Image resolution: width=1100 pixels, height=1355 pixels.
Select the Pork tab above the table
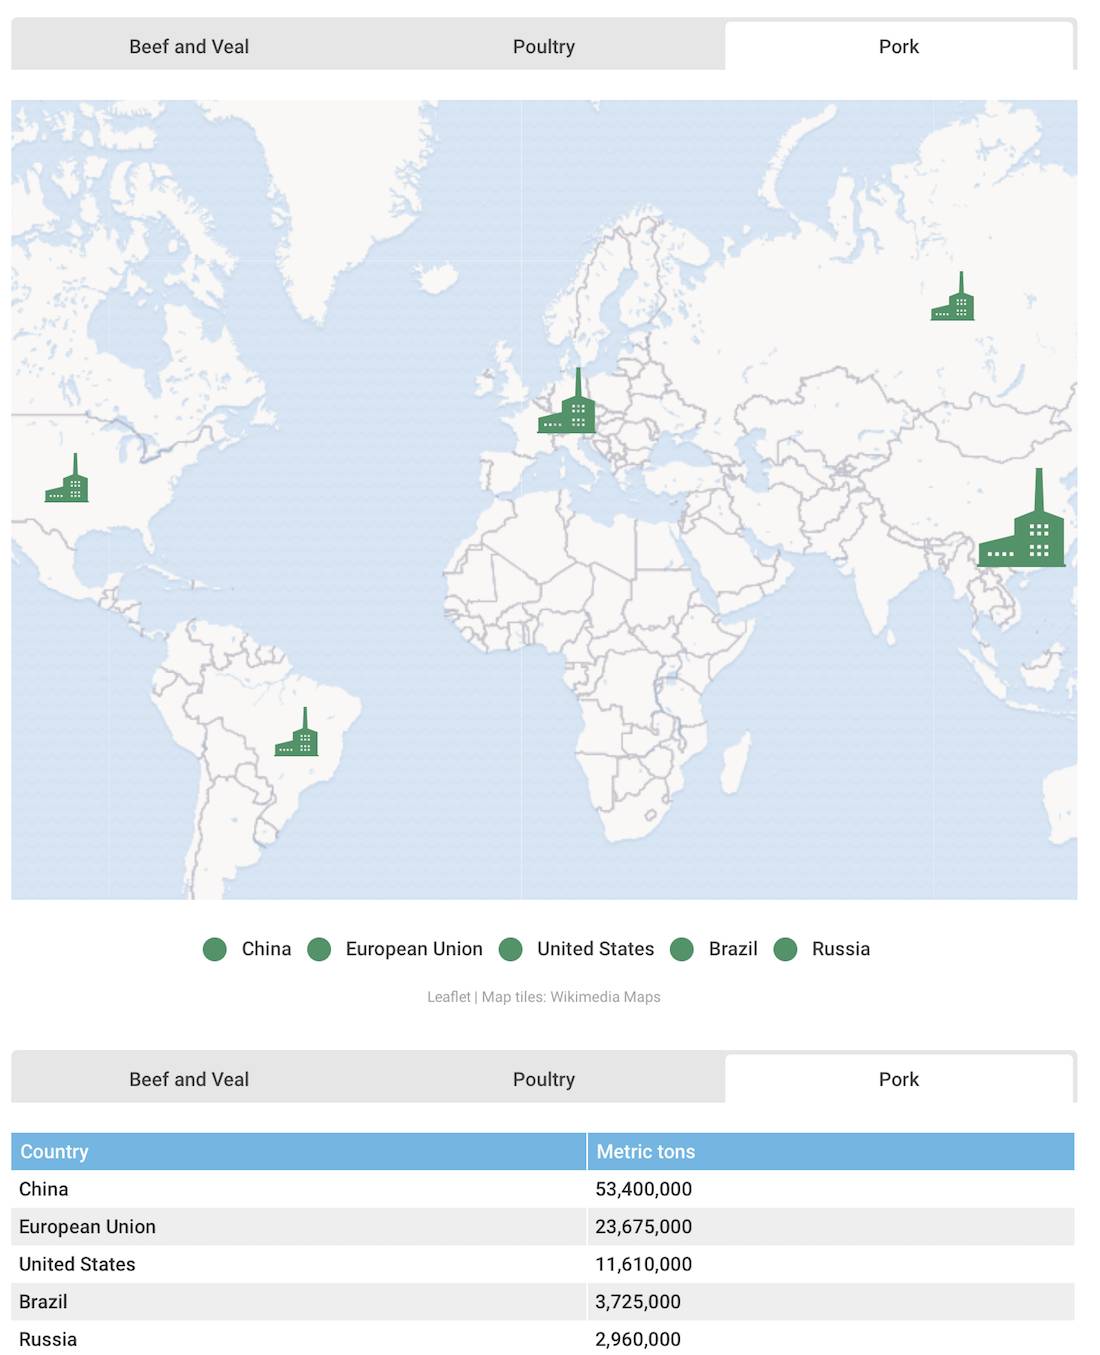(898, 1079)
